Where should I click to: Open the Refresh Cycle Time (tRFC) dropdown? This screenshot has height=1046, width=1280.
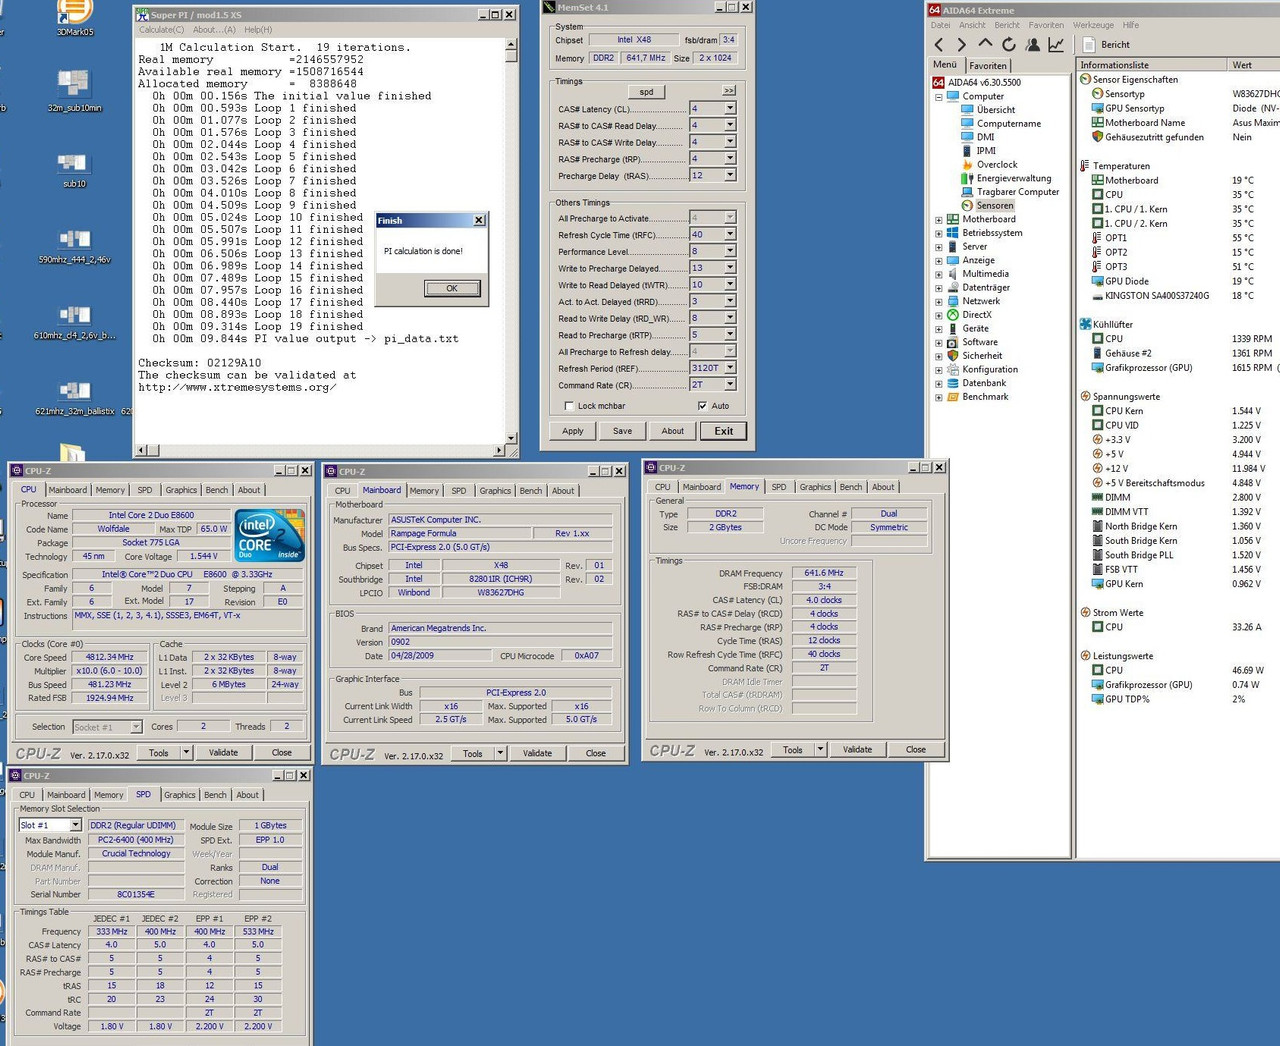(x=730, y=235)
